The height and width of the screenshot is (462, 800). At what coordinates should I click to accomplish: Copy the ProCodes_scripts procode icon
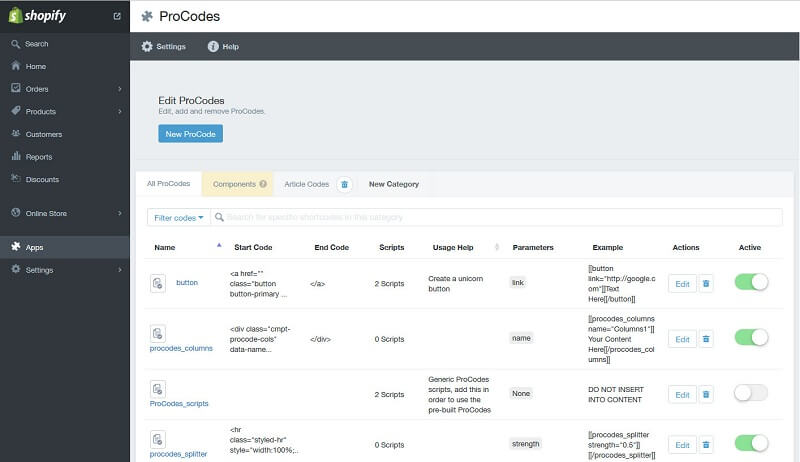pyautogui.click(x=158, y=389)
